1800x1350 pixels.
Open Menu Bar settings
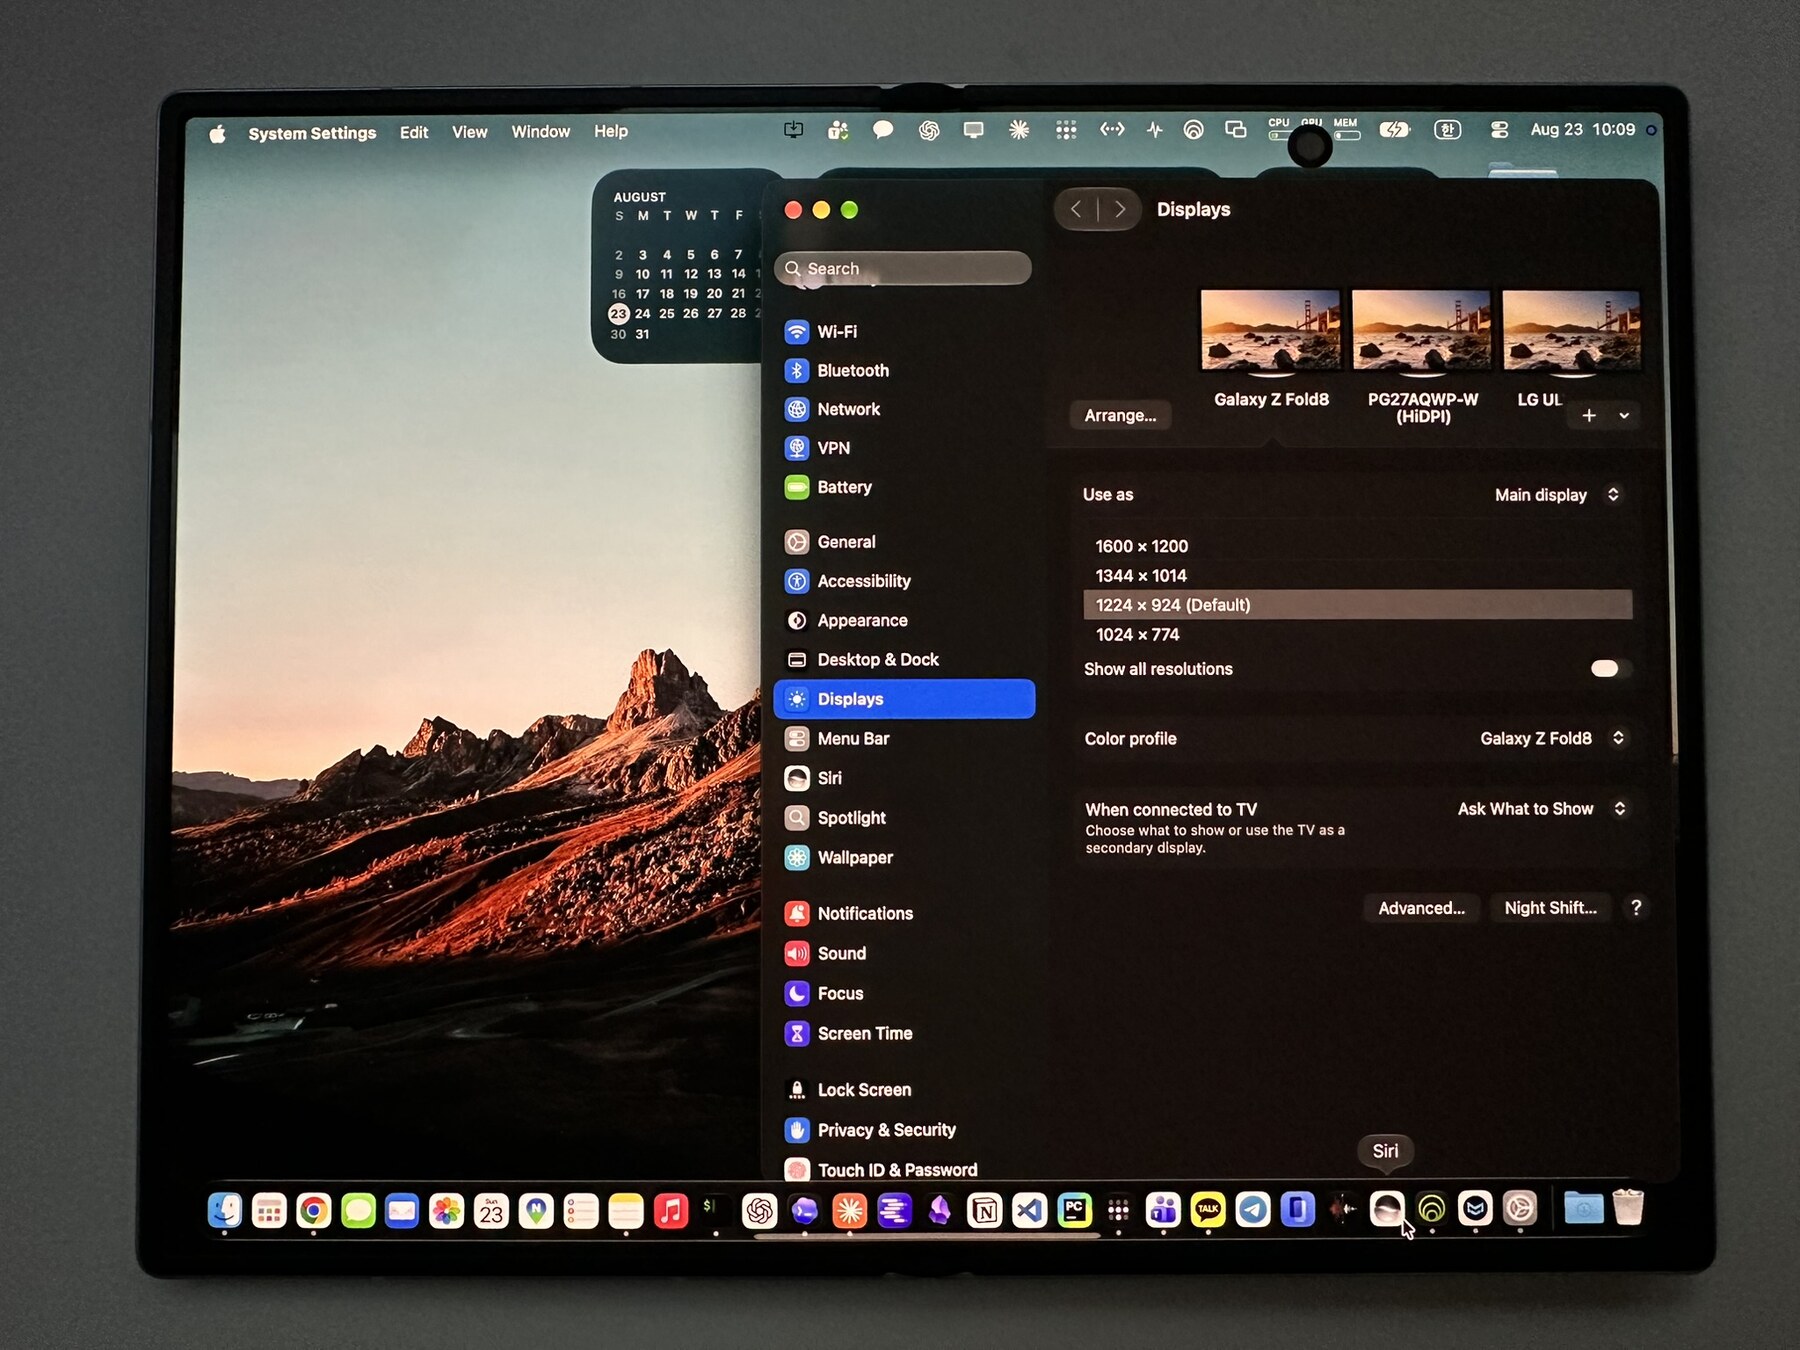pyautogui.click(x=904, y=739)
